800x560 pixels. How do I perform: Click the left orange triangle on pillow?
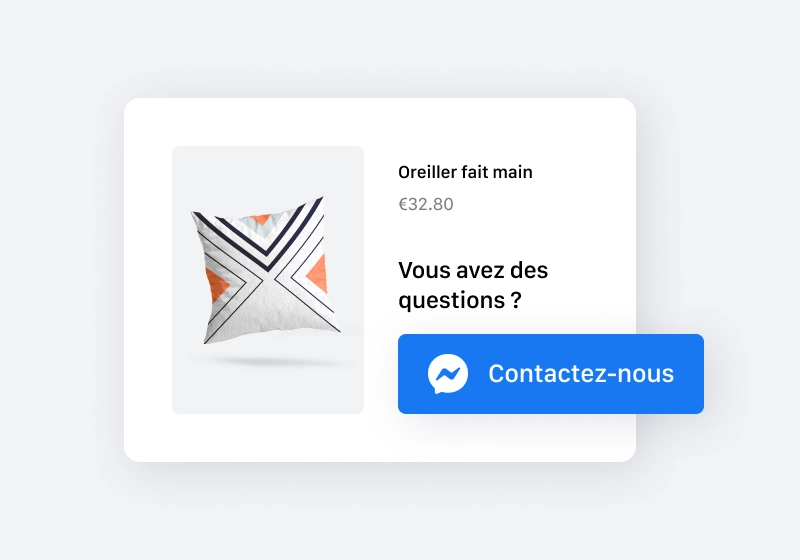(216, 285)
